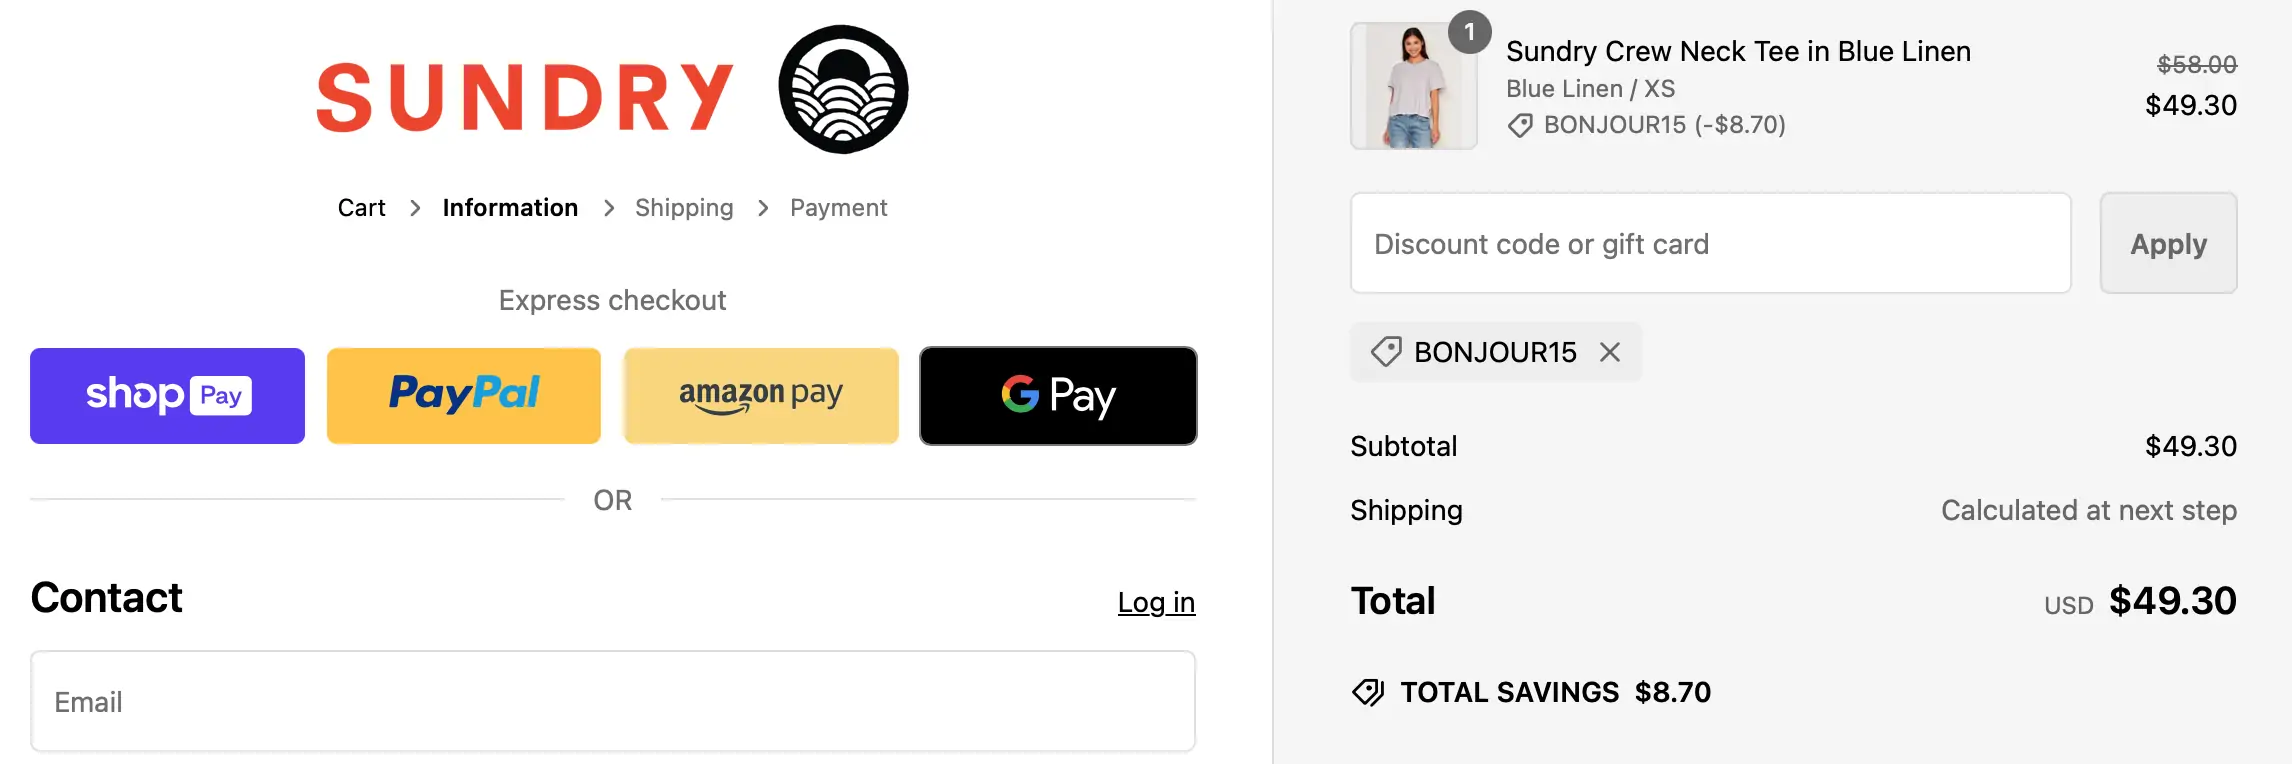The width and height of the screenshot is (2292, 764).
Task: Click the chevron after Cart breadcrumb
Action: [414, 208]
